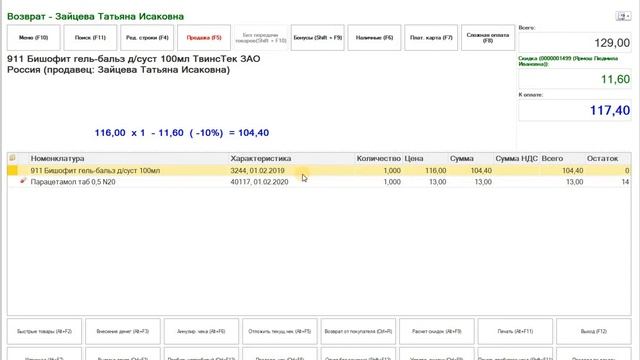
Task: Select row Парацетамол таб 0,5 N20
Action: point(319,182)
